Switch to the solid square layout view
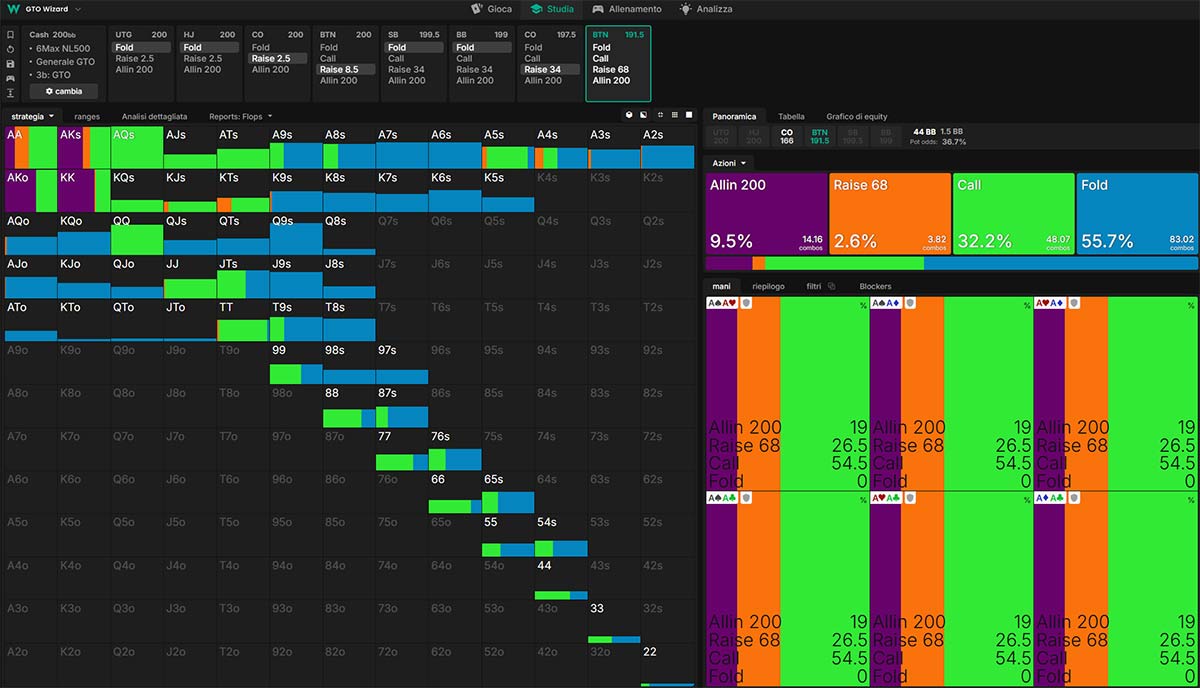Image resolution: width=1200 pixels, height=688 pixels. point(689,115)
